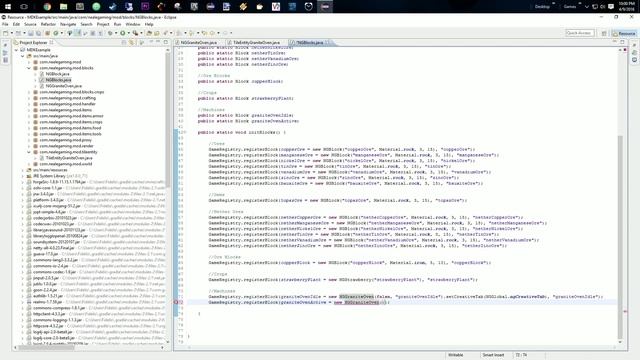640x360 pixels.
Task: Switch to the NGGraniteOven.java editor tab
Action: point(199,42)
